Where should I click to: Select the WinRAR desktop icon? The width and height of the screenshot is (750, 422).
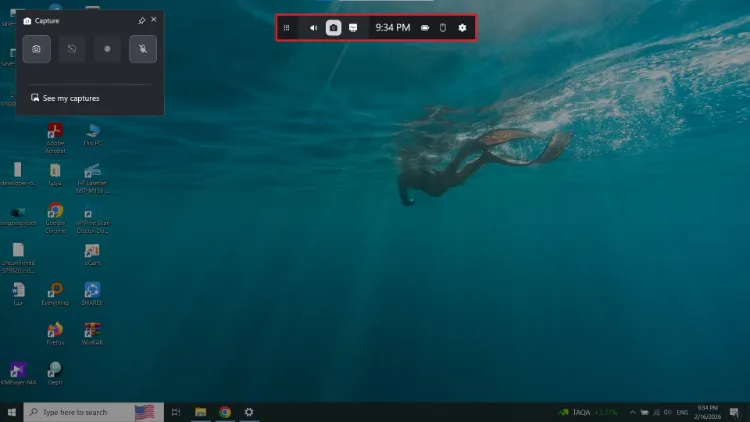[92, 333]
